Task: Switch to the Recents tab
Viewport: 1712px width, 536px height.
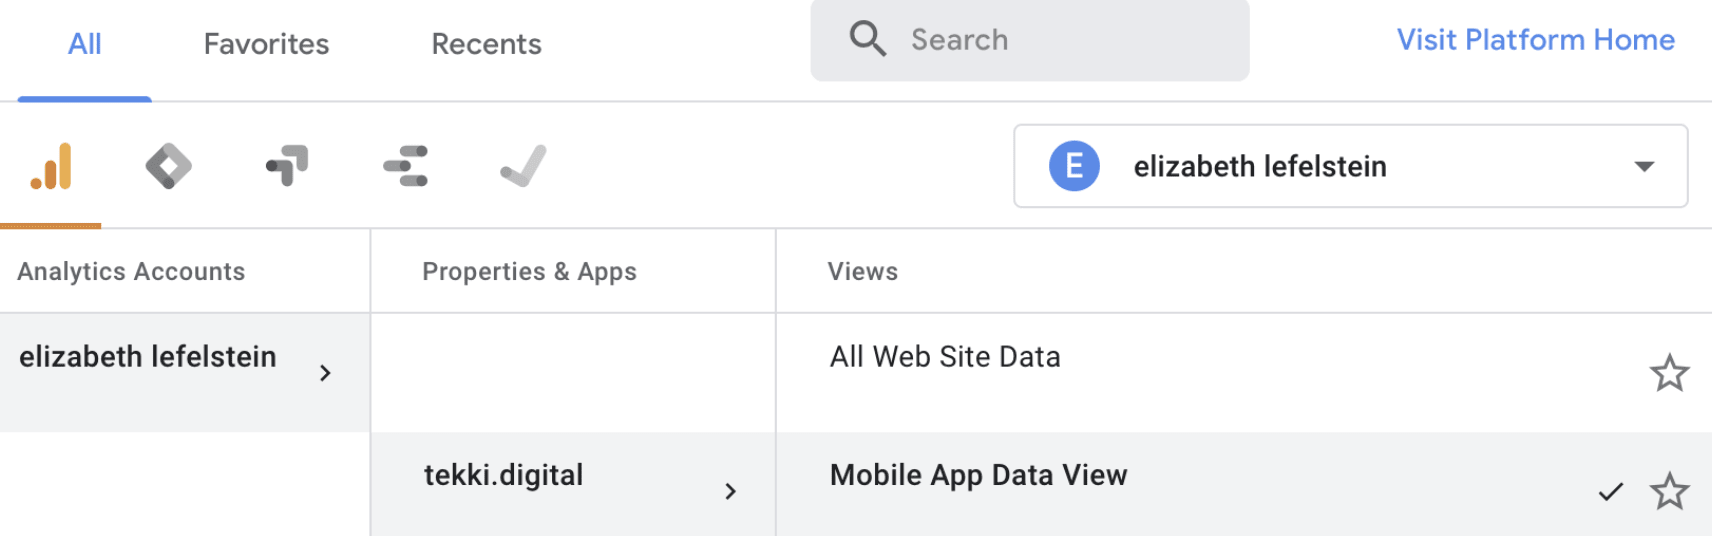Action: click(486, 44)
